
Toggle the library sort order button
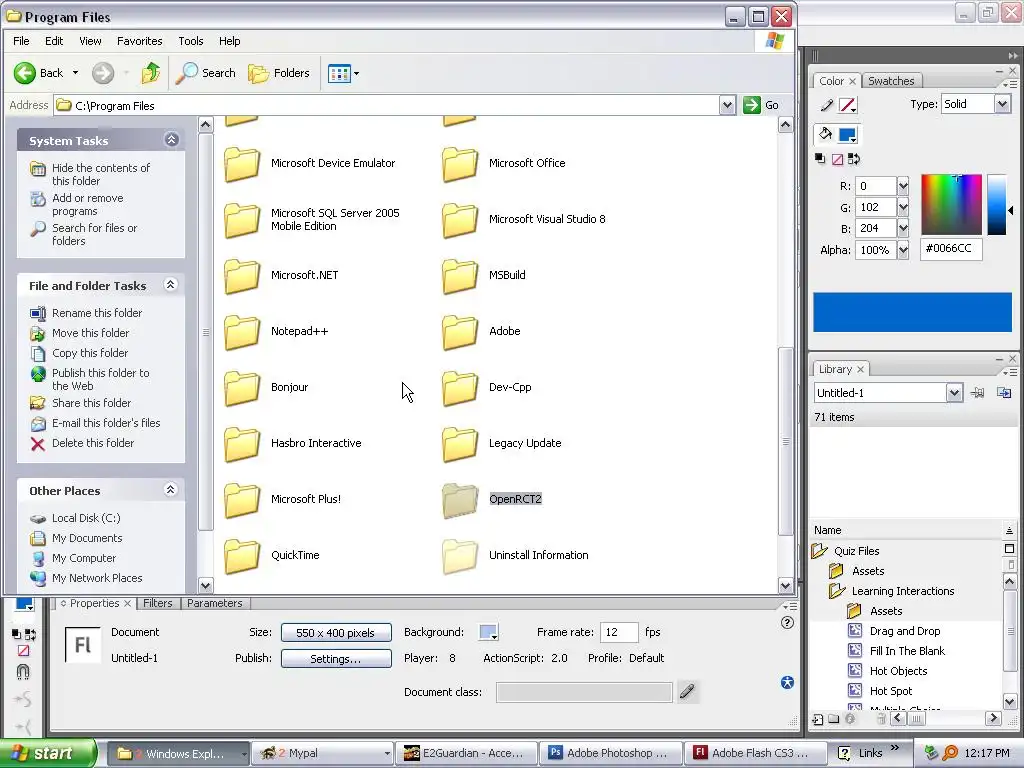tap(1009, 530)
